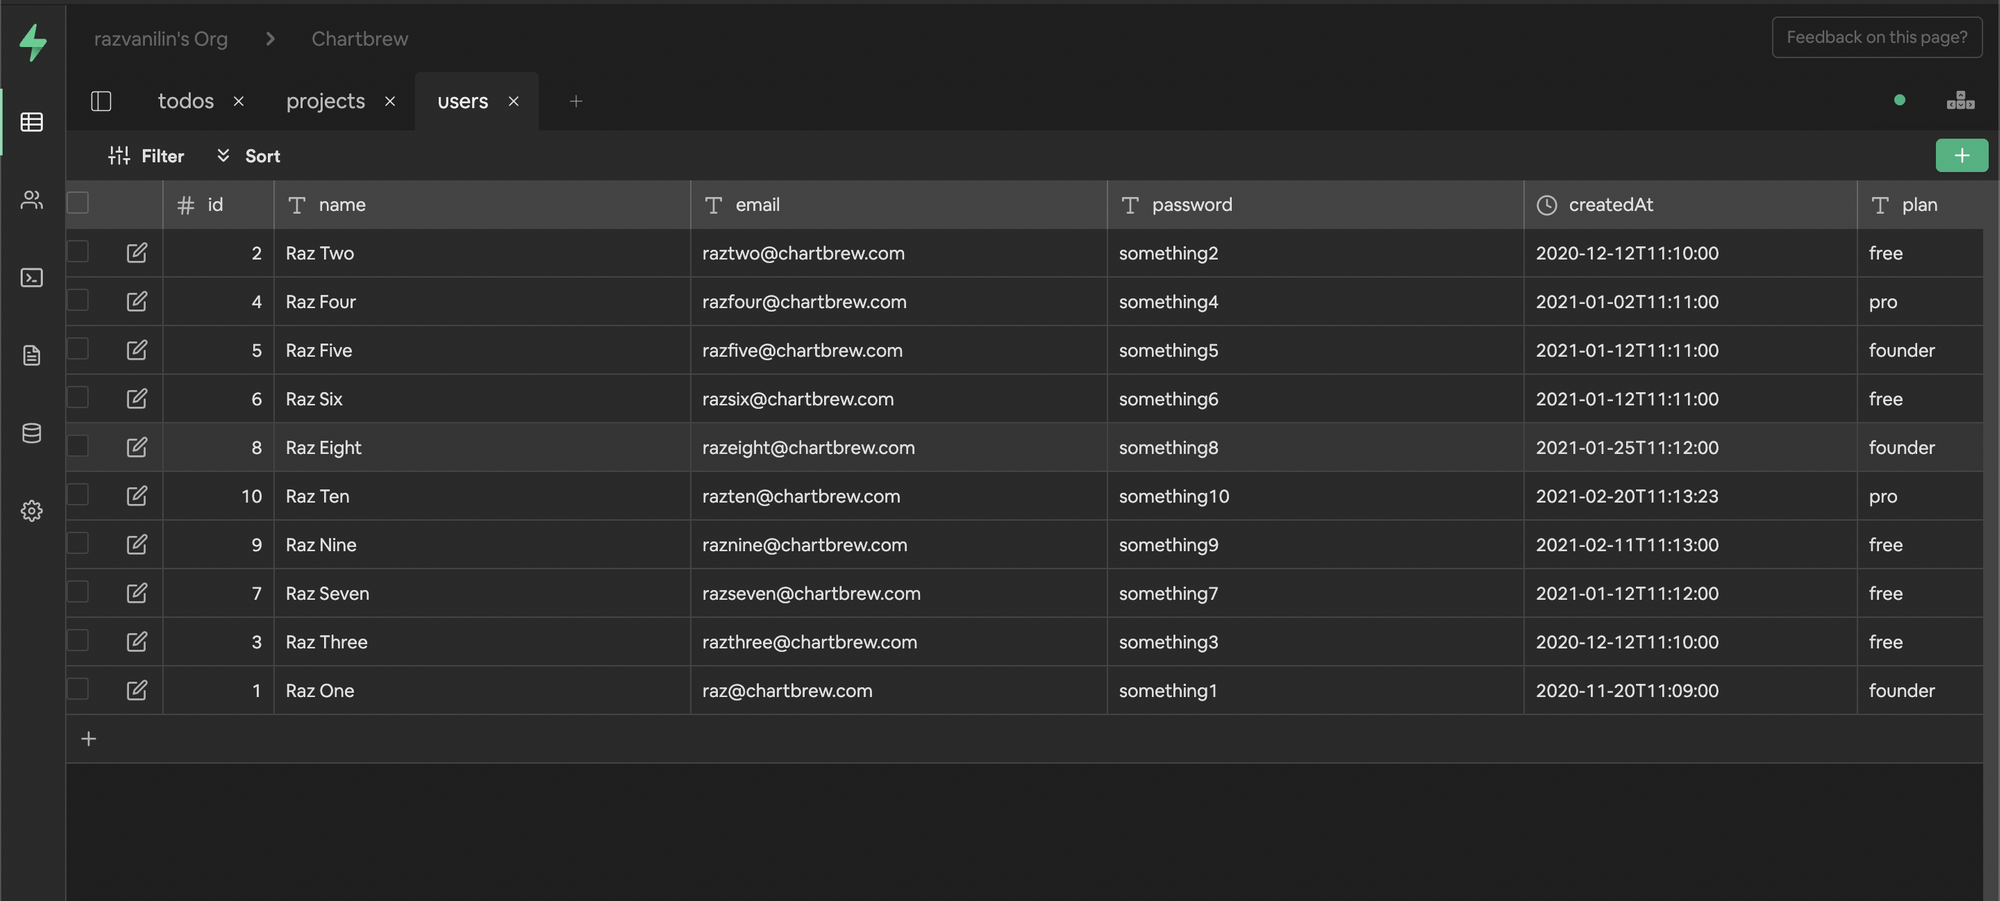Open the Table Editor sidebar icon
The height and width of the screenshot is (901, 2000).
(32, 122)
